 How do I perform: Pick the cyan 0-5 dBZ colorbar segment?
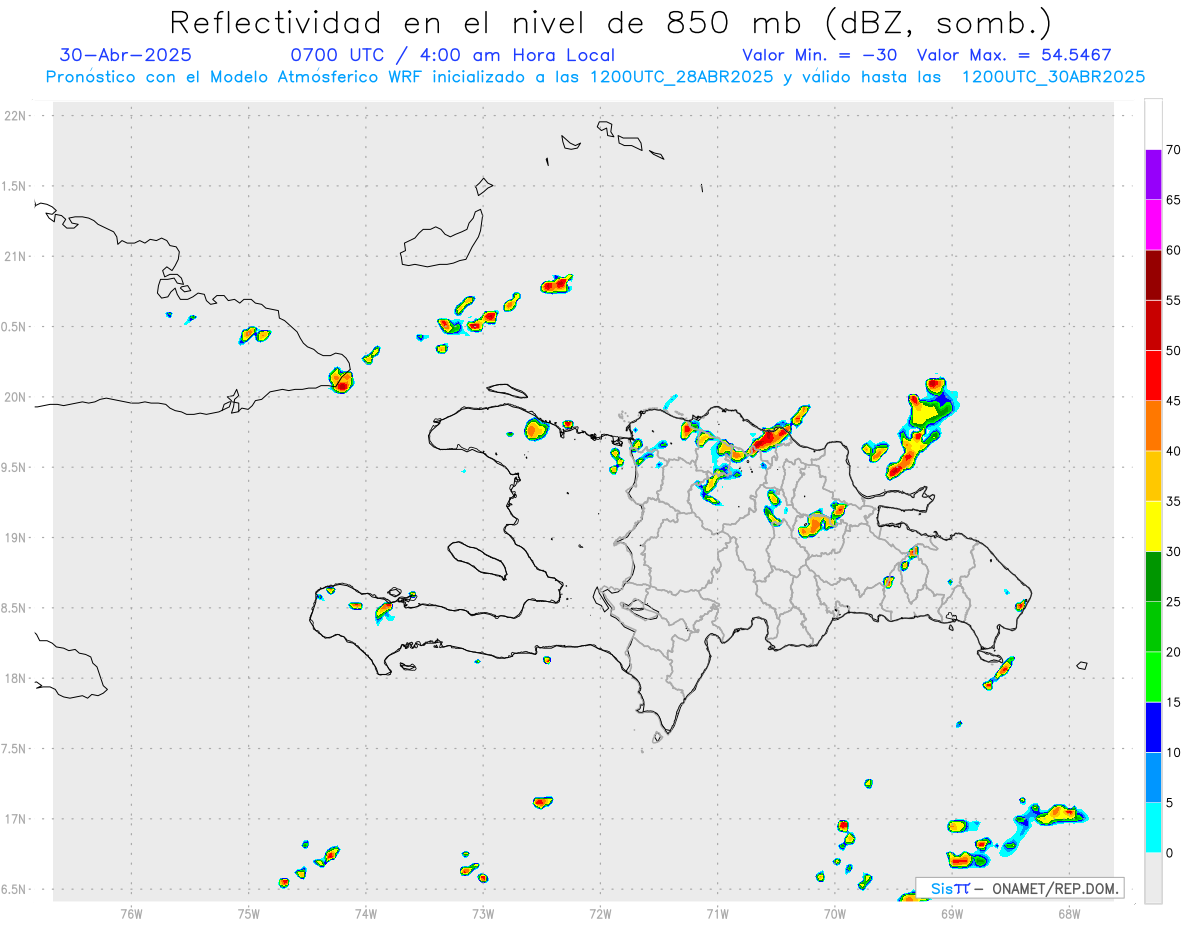(x=1153, y=827)
